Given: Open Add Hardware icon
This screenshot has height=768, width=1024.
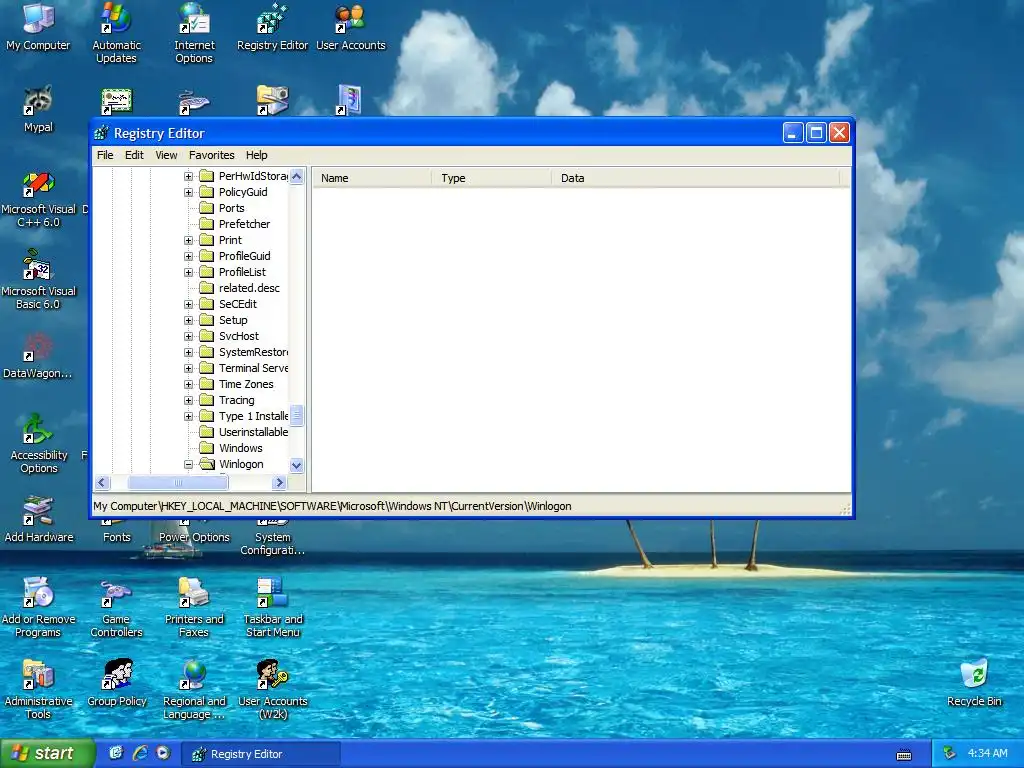Looking at the screenshot, I should 38,519.
